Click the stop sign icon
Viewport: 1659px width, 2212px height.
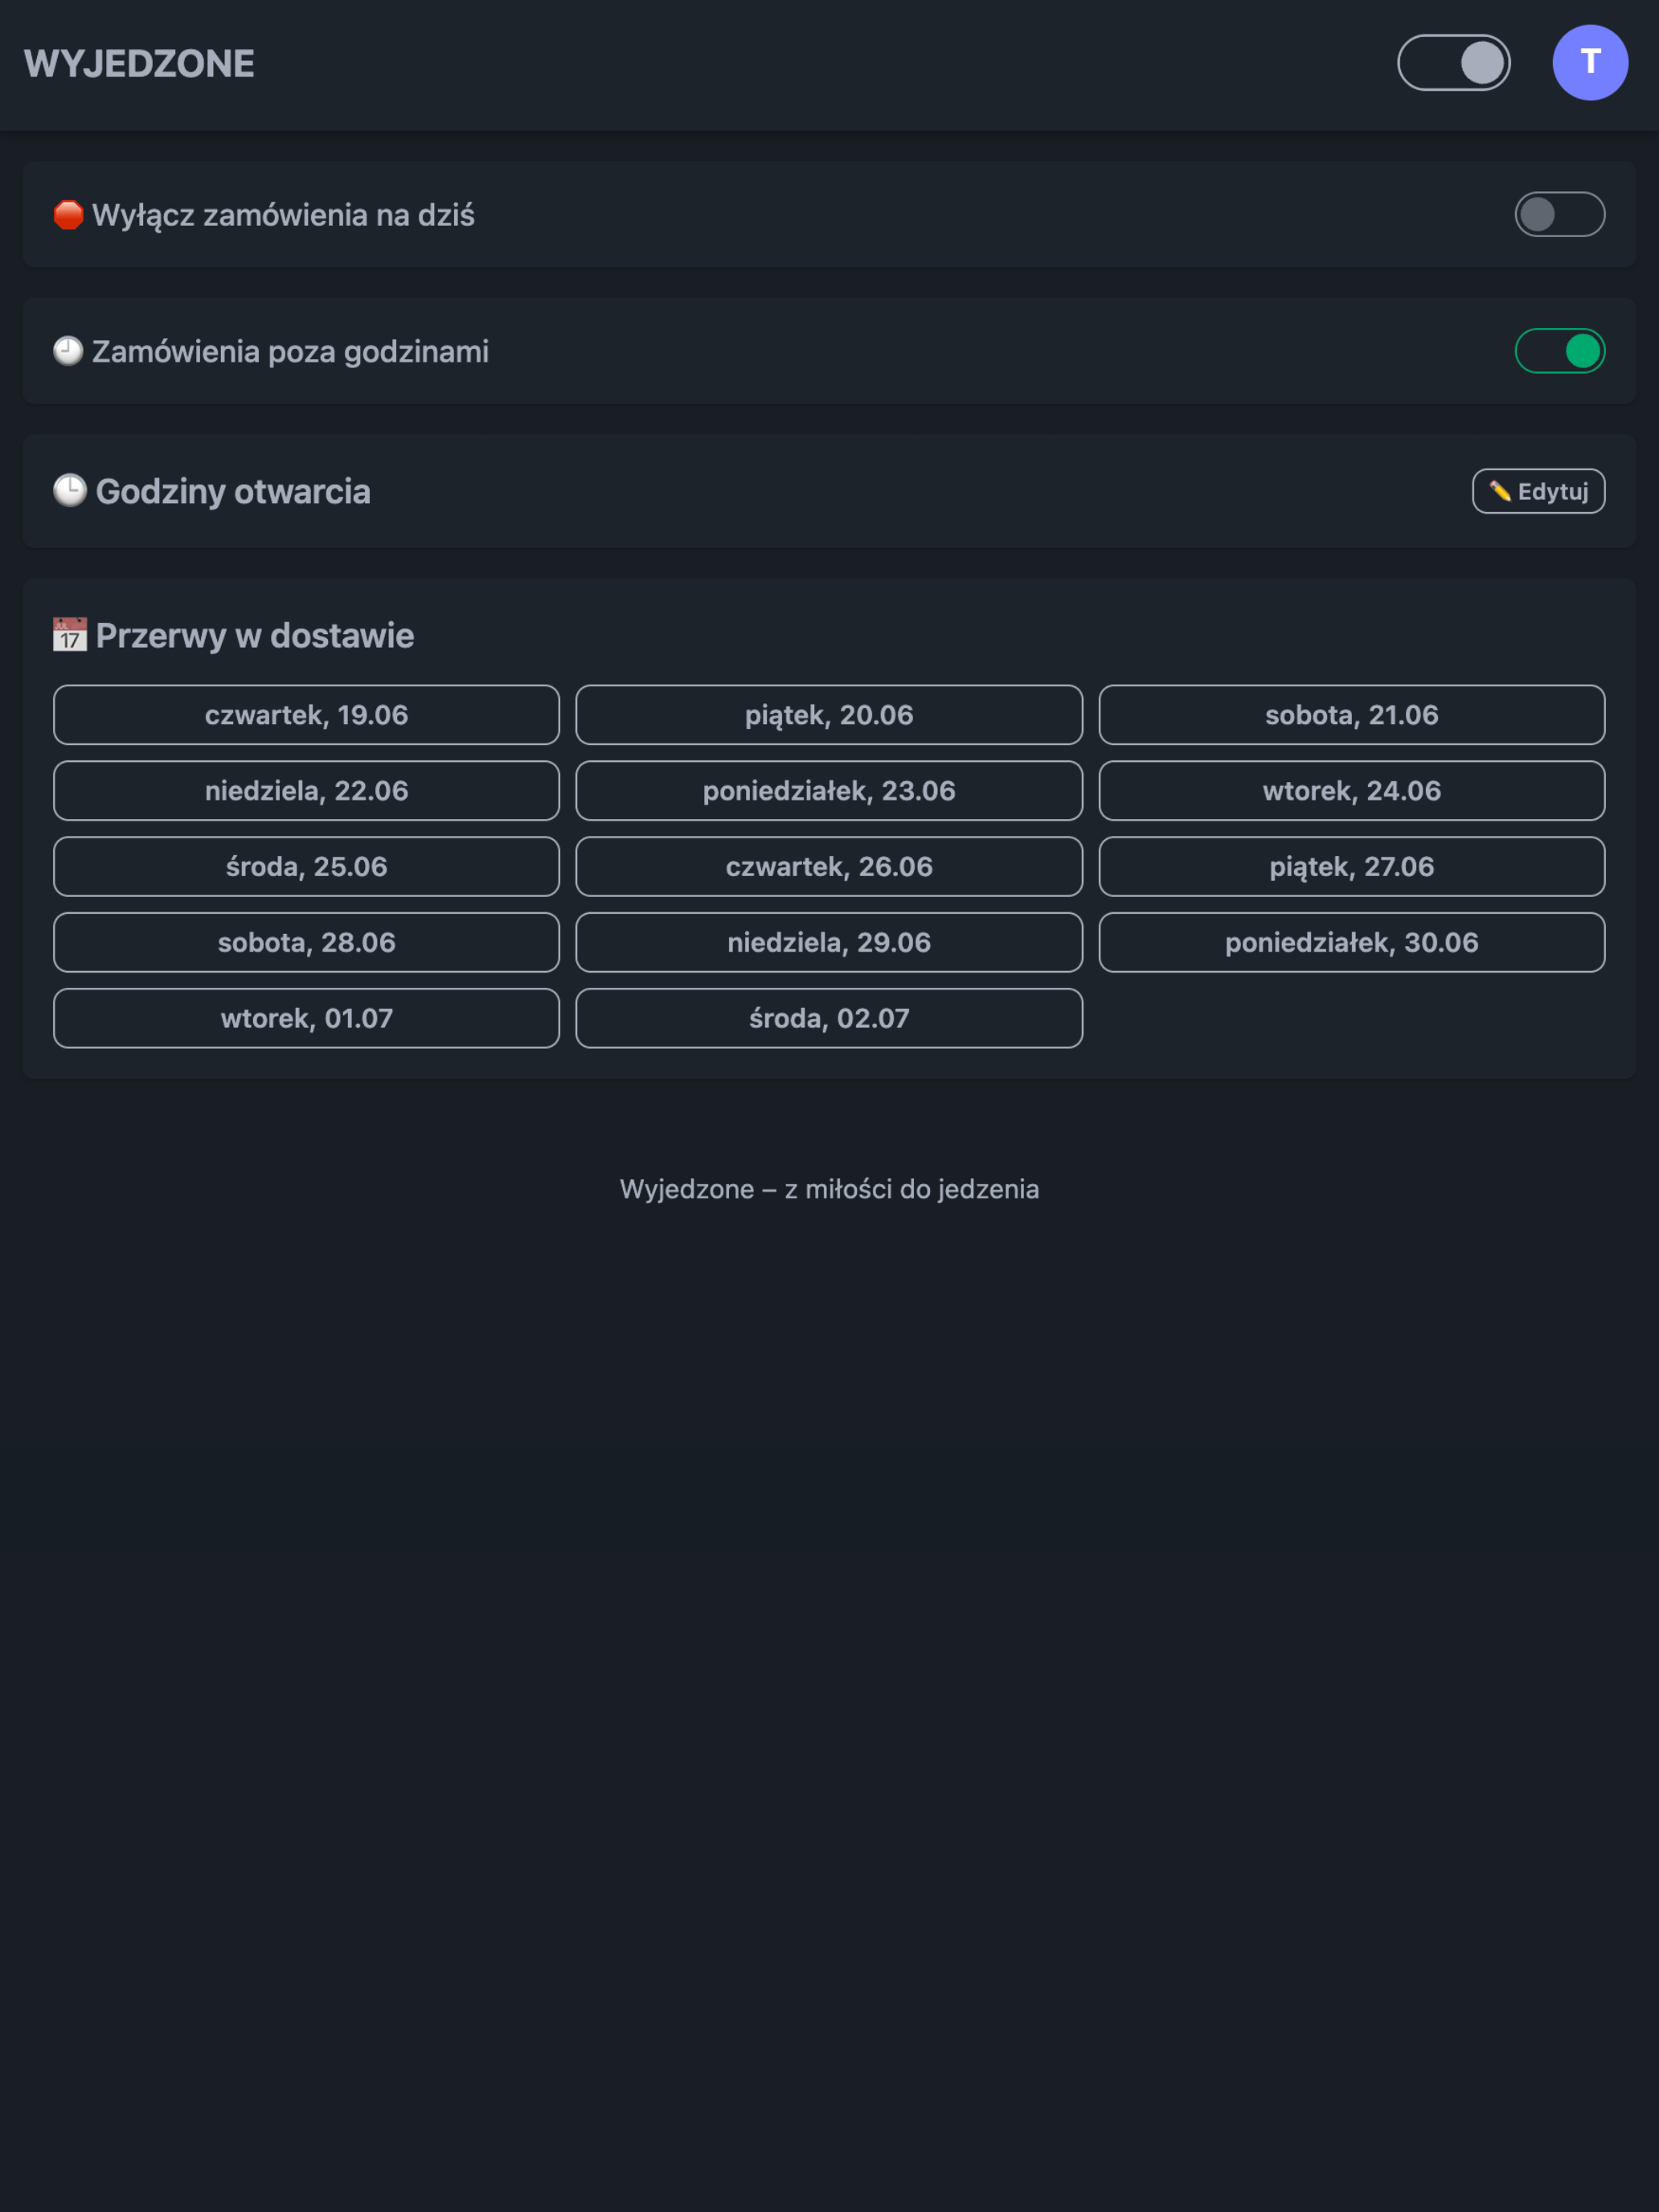point(68,215)
